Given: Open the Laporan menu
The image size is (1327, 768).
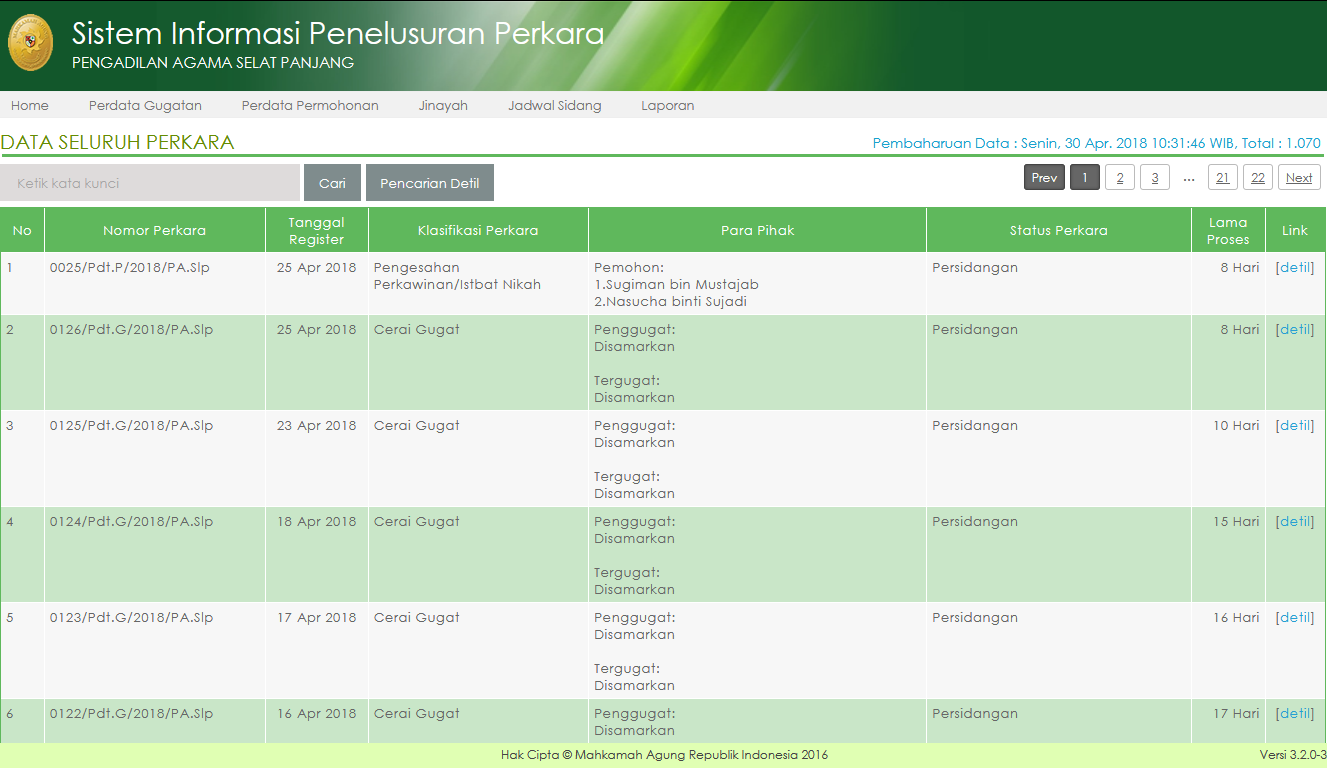Looking at the screenshot, I should pyautogui.click(x=668, y=105).
